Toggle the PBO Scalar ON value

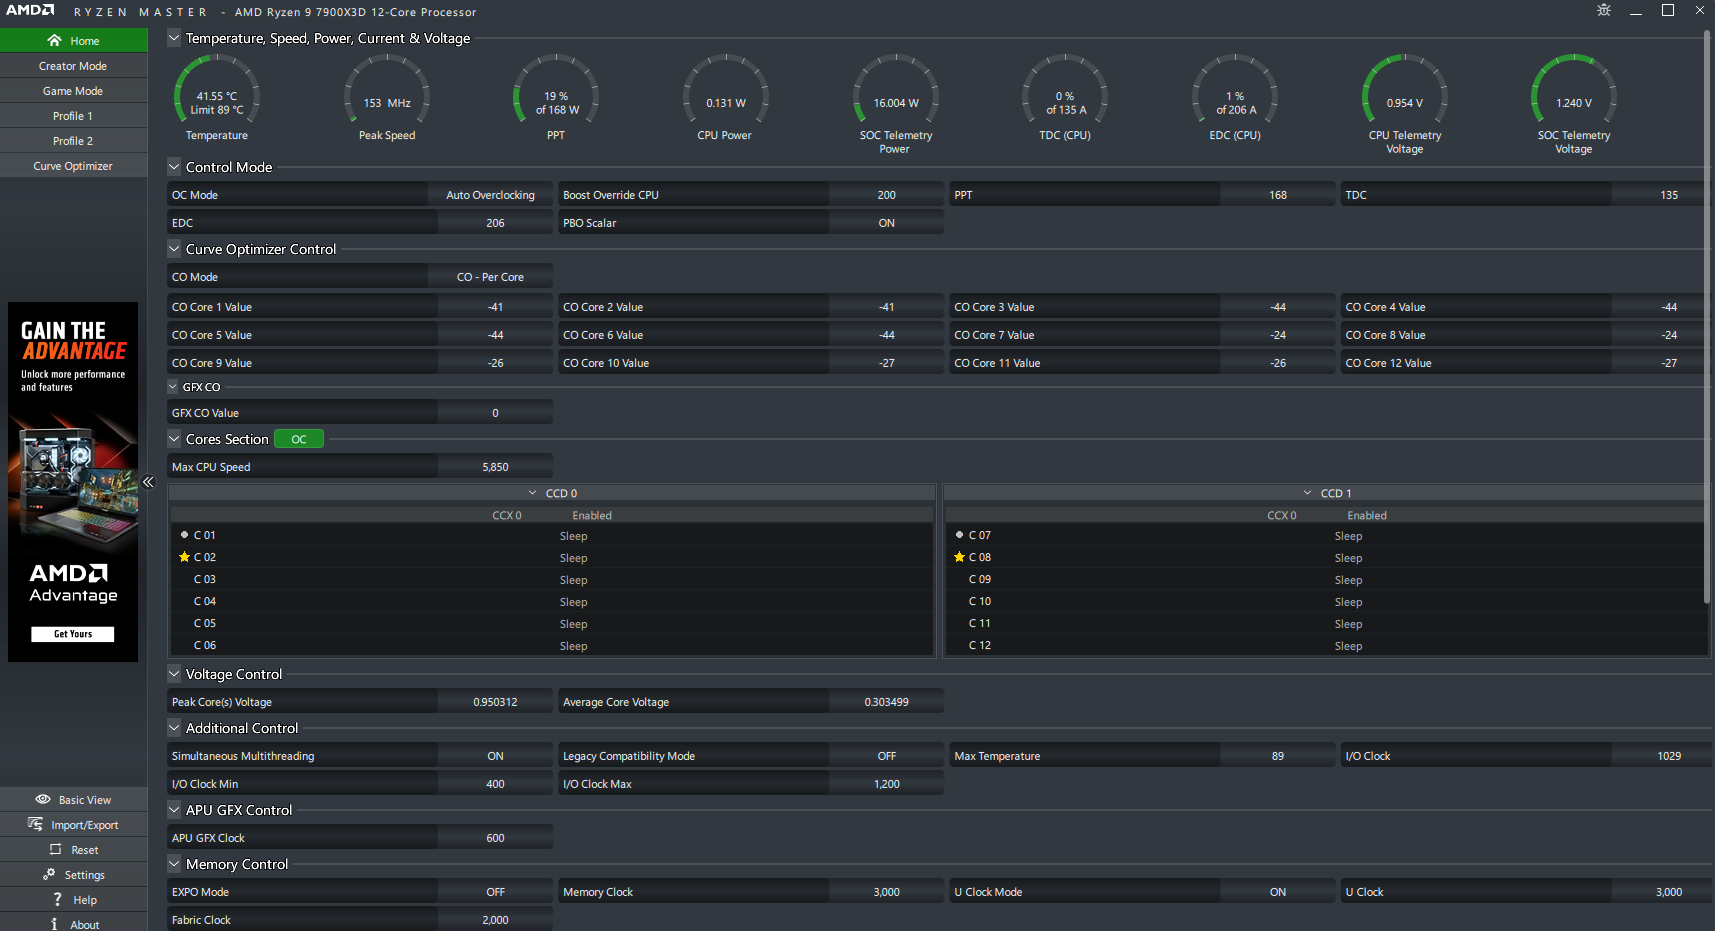tap(886, 223)
